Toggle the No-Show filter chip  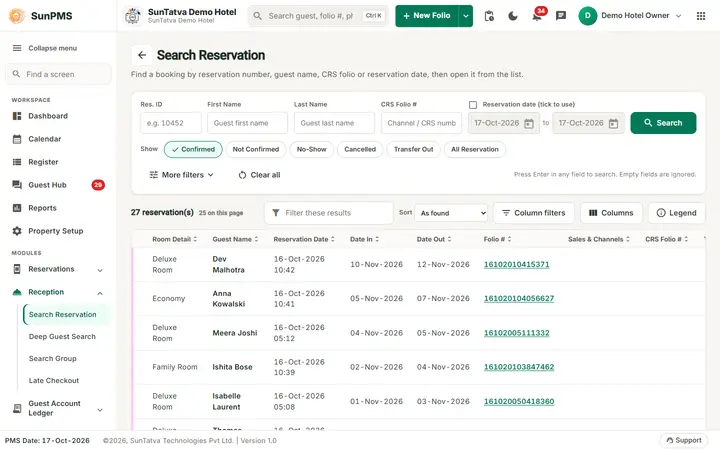point(311,149)
